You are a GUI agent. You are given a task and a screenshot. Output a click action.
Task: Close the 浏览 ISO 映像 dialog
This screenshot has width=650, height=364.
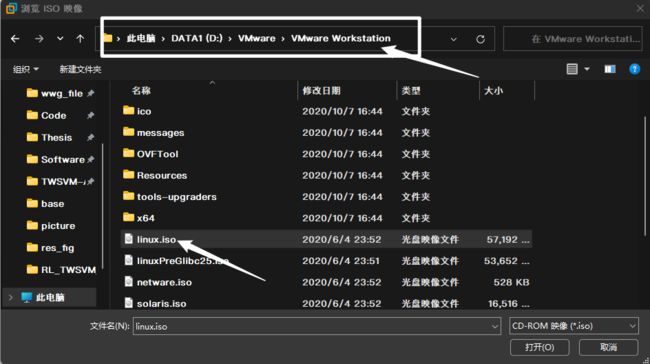pyautogui.click(x=640, y=8)
